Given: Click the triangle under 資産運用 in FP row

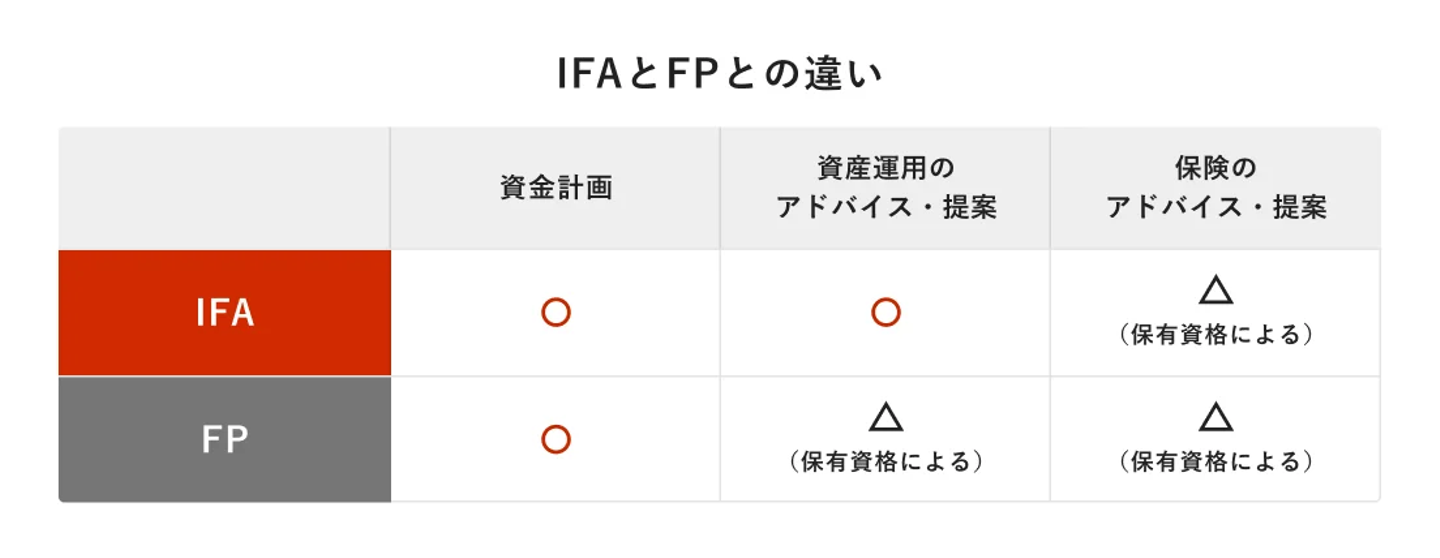Looking at the screenshot, I should [885, 417].
